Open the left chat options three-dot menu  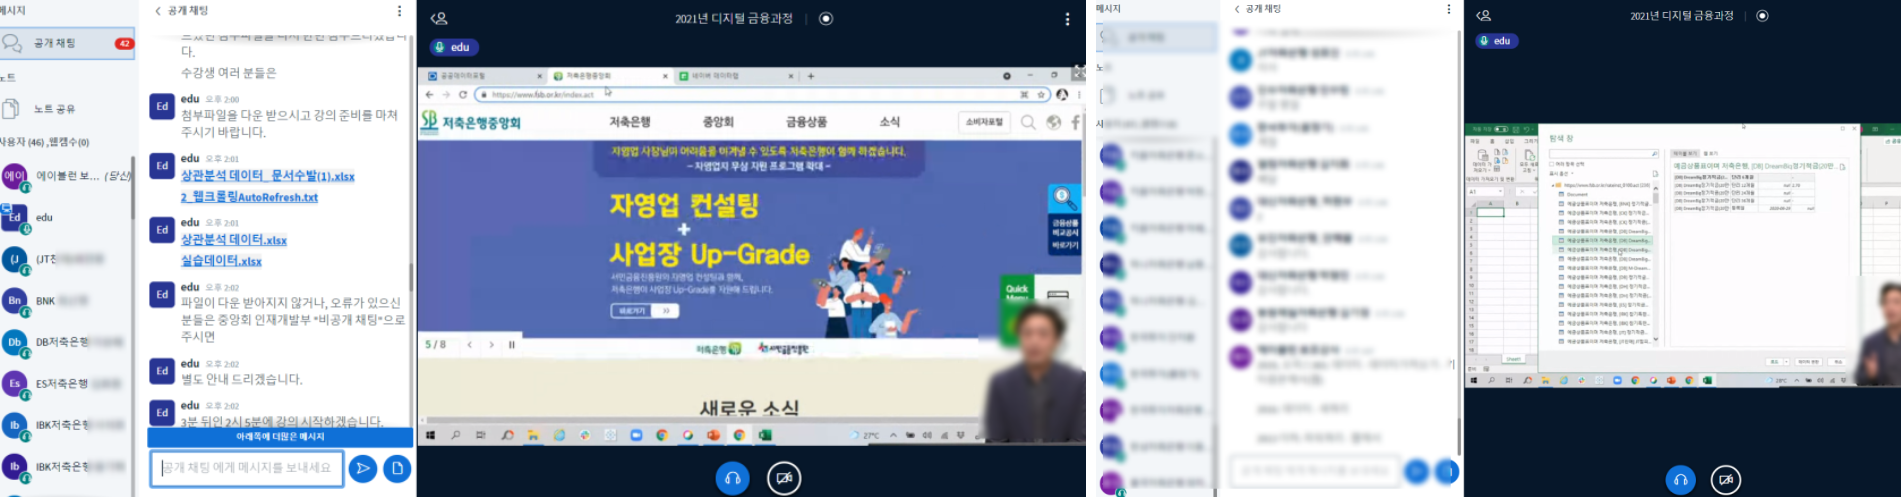pos(399,11)
